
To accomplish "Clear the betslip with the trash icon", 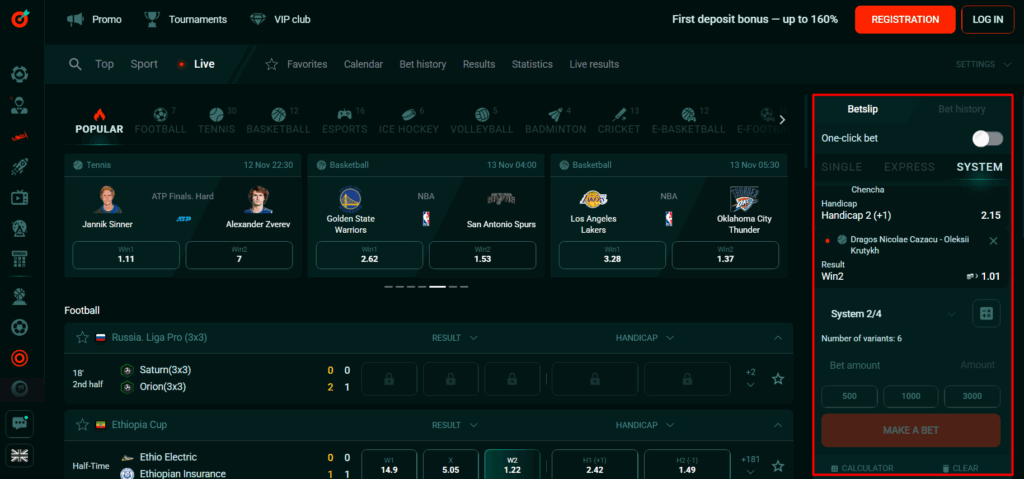I will [x=960, y=468].
